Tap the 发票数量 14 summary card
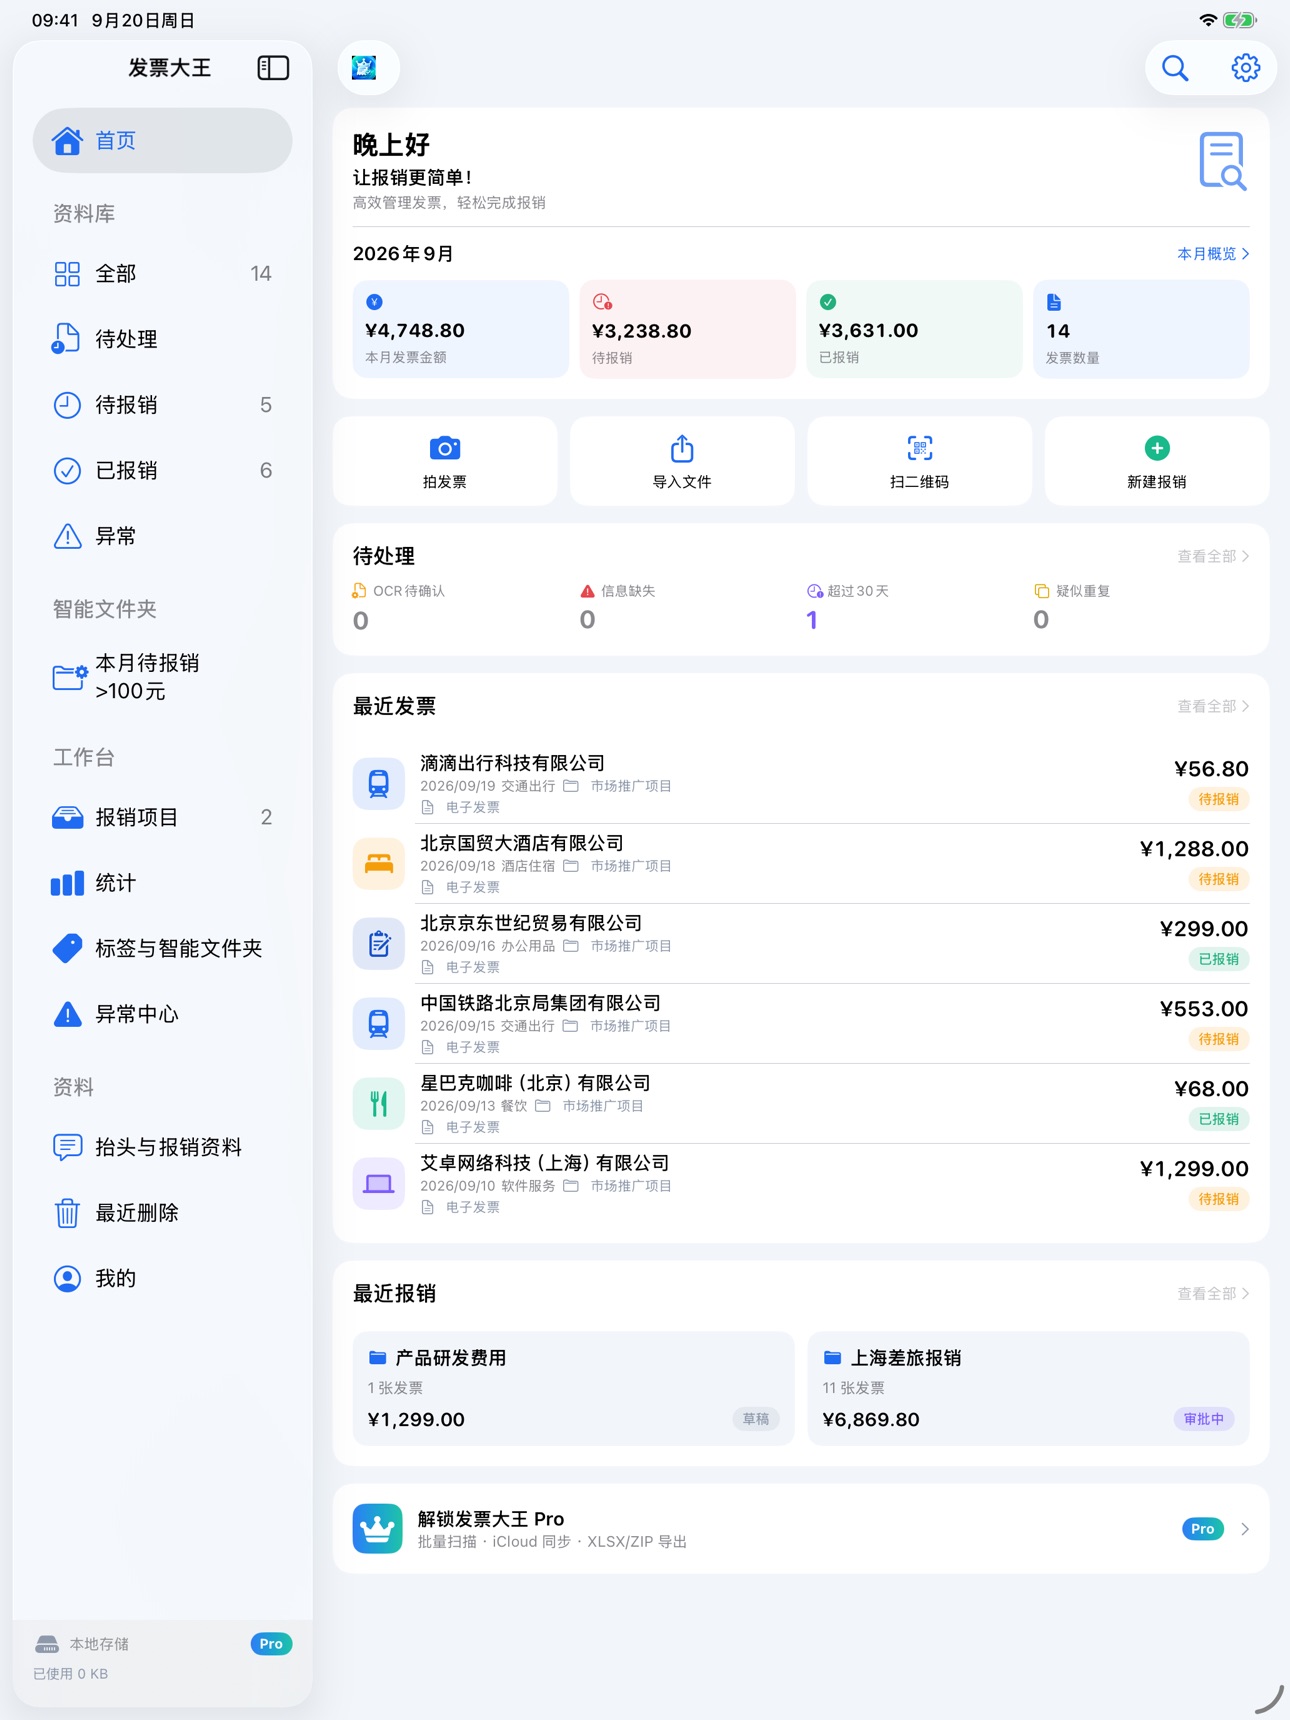 [1141, 329]
